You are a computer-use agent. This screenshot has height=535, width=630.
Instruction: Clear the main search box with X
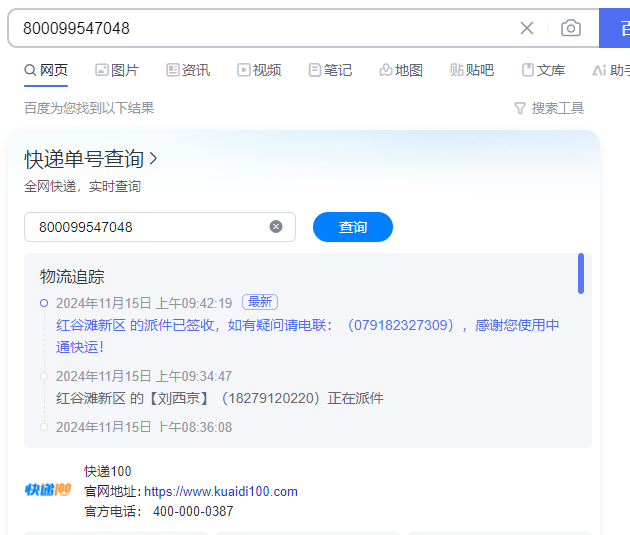click(527, 28)
